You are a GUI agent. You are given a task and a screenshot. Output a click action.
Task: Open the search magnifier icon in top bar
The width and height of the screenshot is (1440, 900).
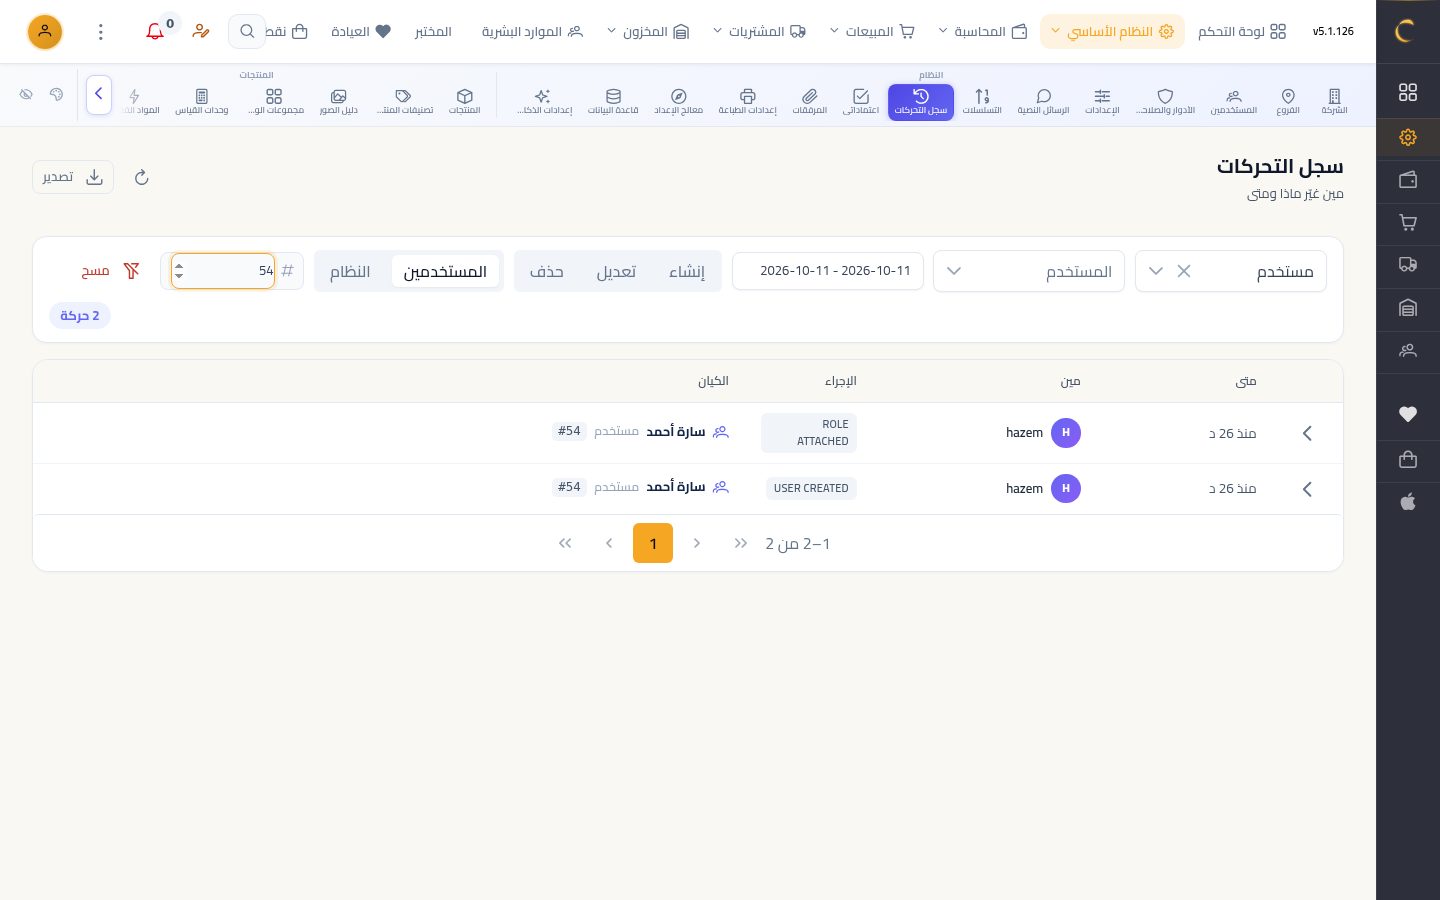(x=247, y=32)
